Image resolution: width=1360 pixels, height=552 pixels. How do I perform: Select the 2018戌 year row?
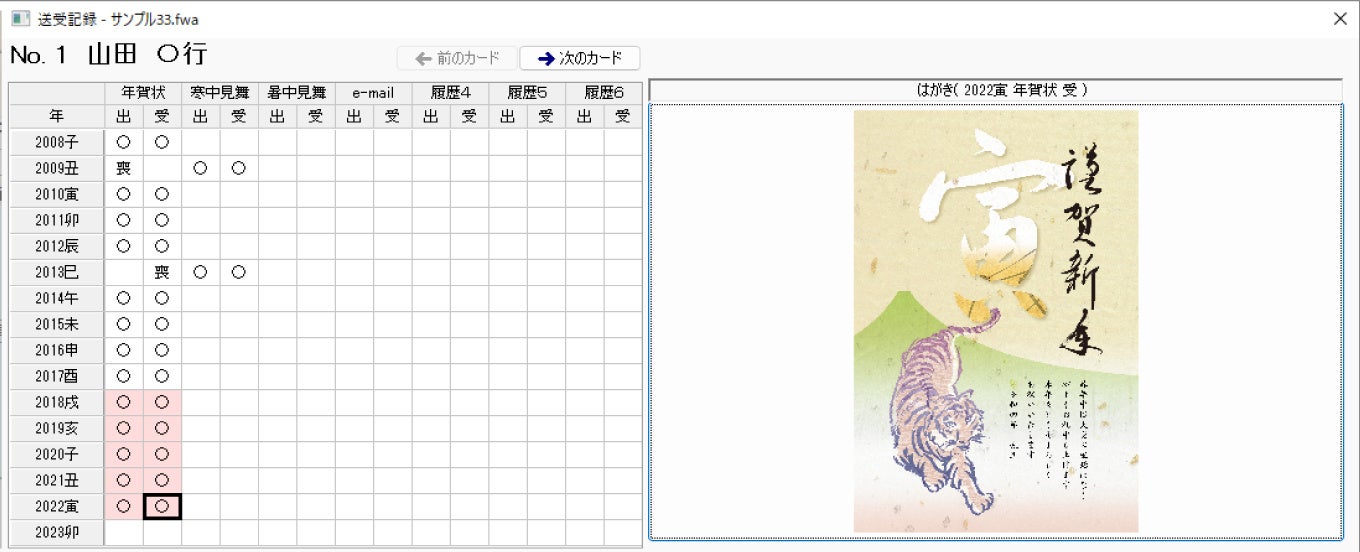click(57, 402)
